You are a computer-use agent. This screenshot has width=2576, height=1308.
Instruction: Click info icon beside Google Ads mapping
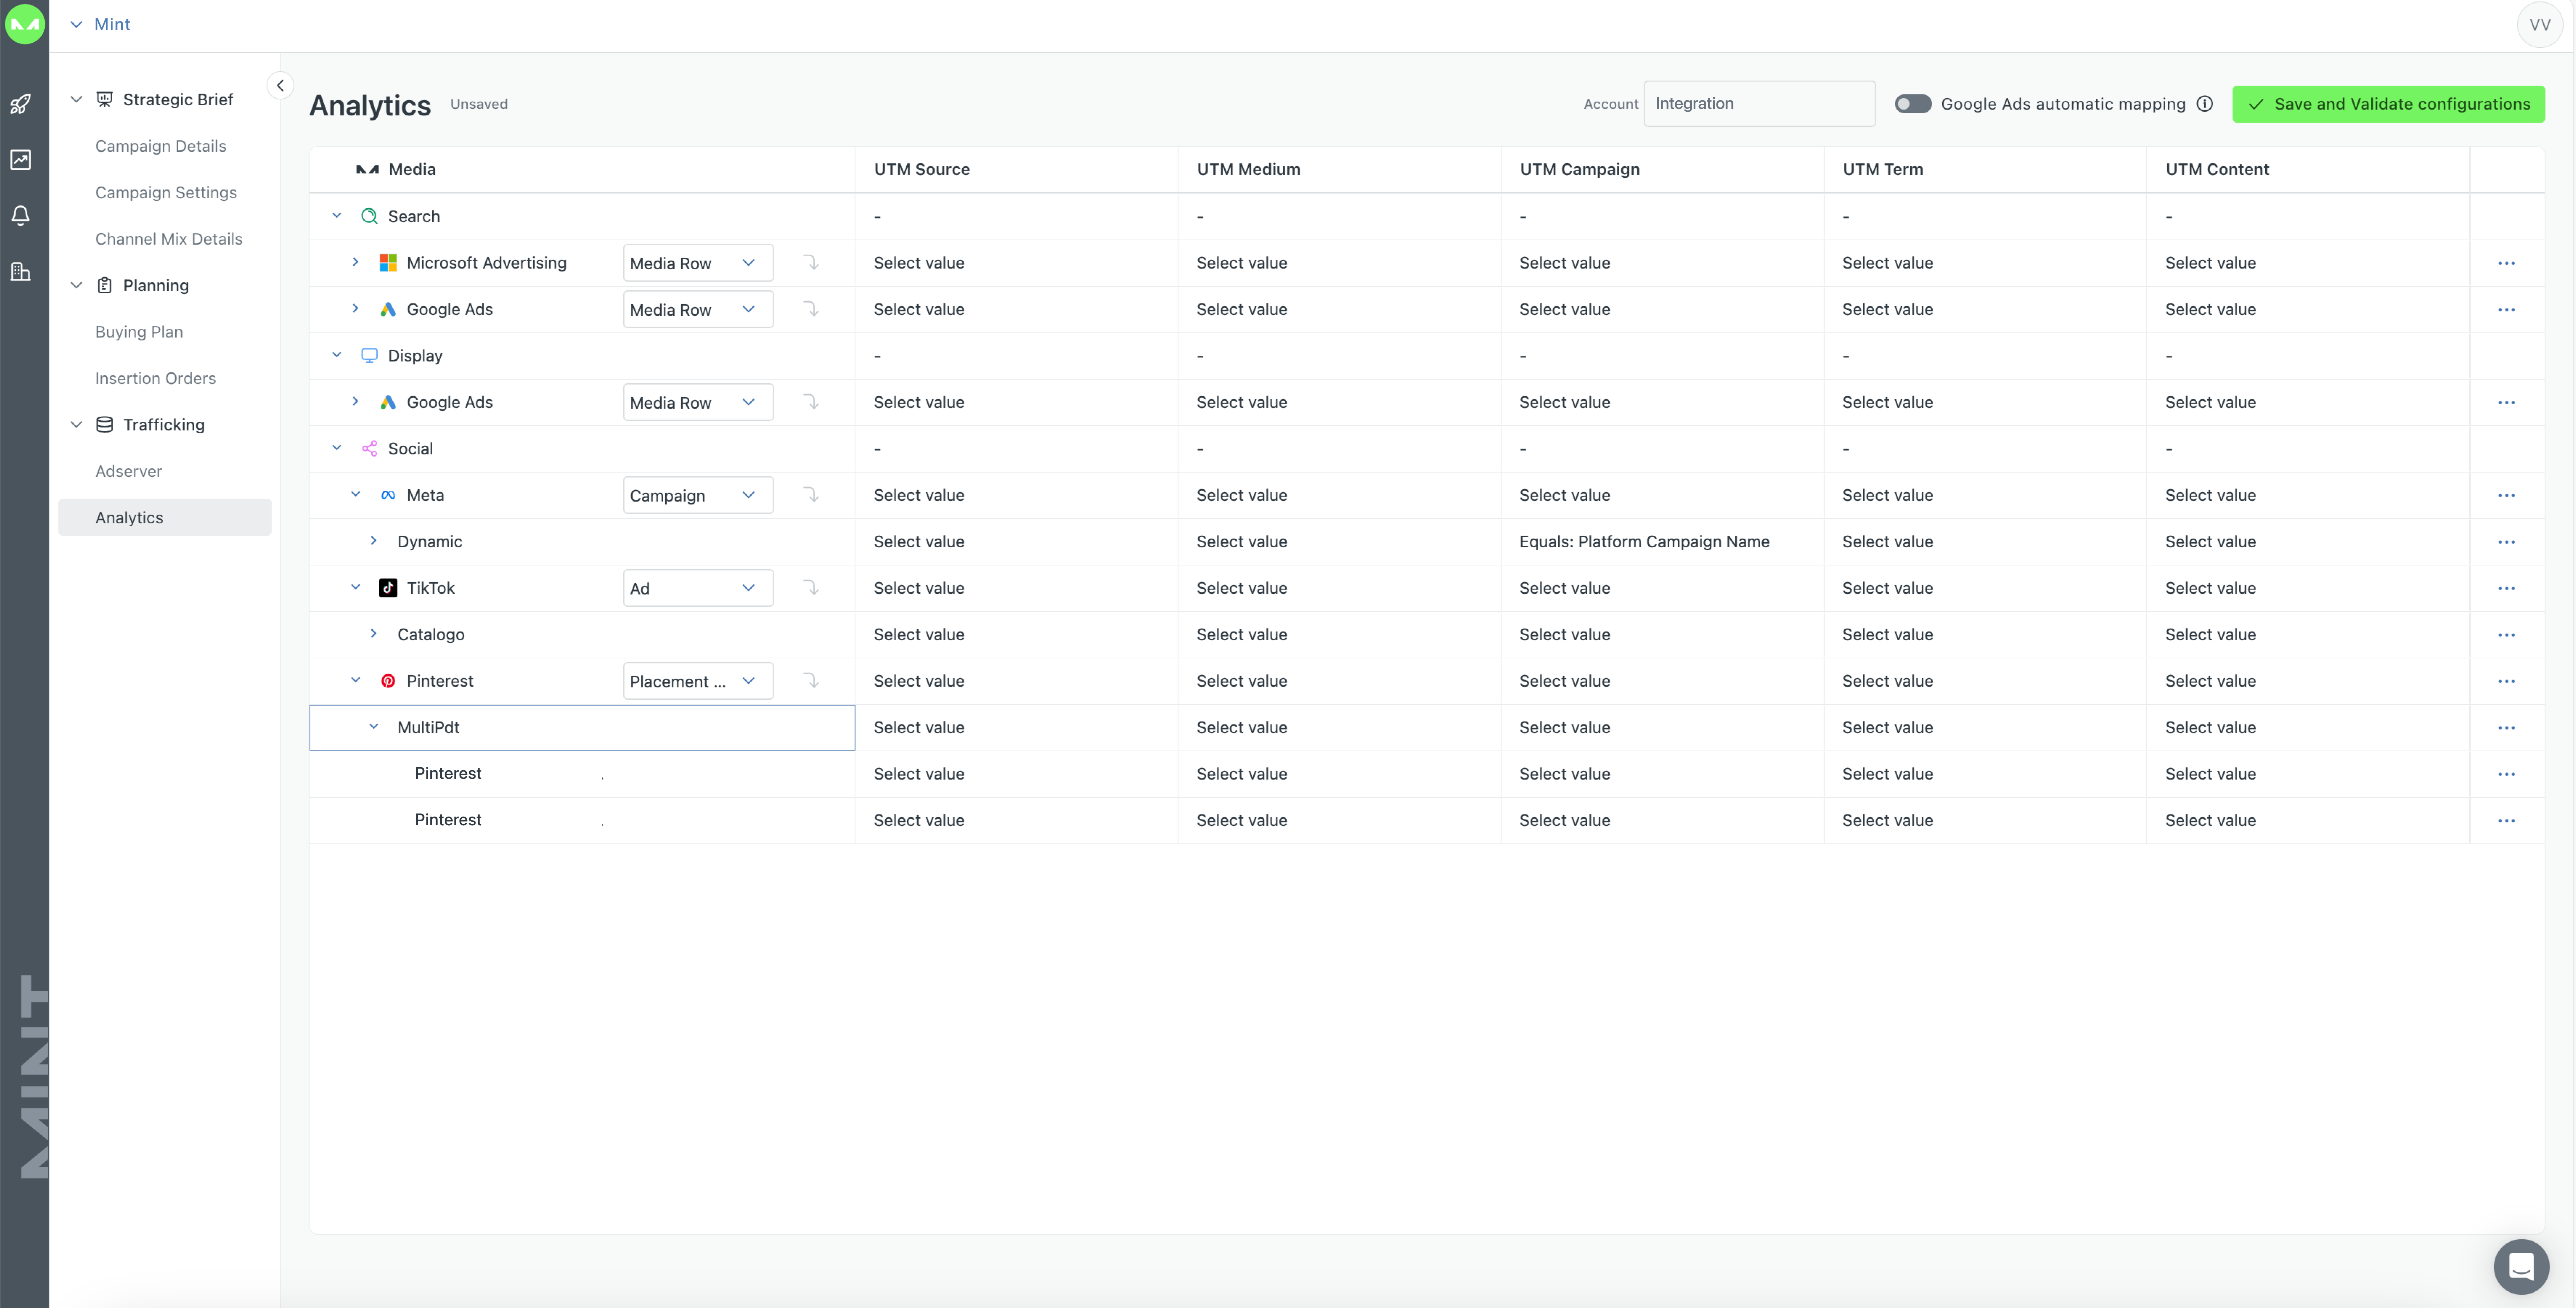(2205, 104)
